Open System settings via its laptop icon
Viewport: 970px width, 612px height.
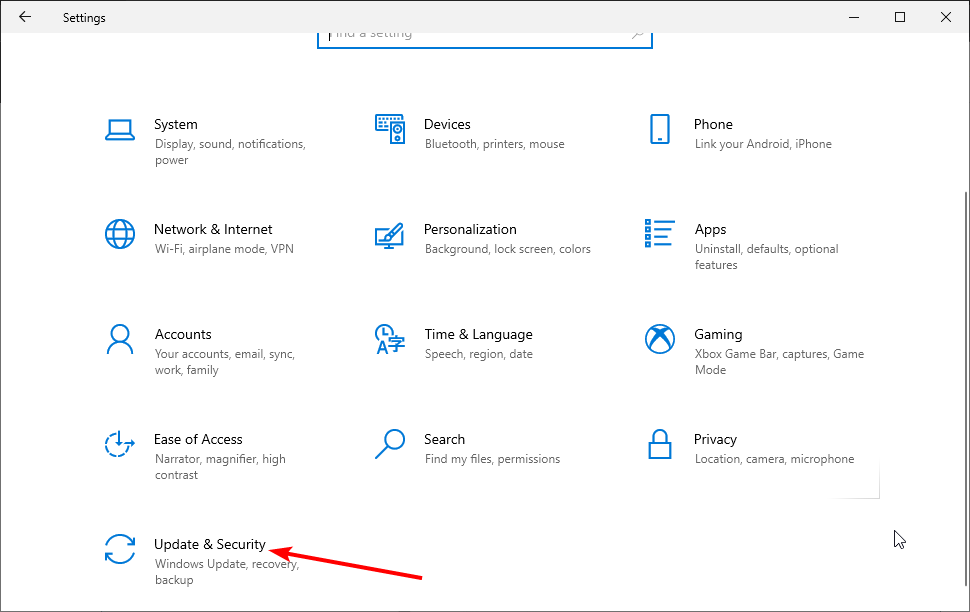pos(120,130)
